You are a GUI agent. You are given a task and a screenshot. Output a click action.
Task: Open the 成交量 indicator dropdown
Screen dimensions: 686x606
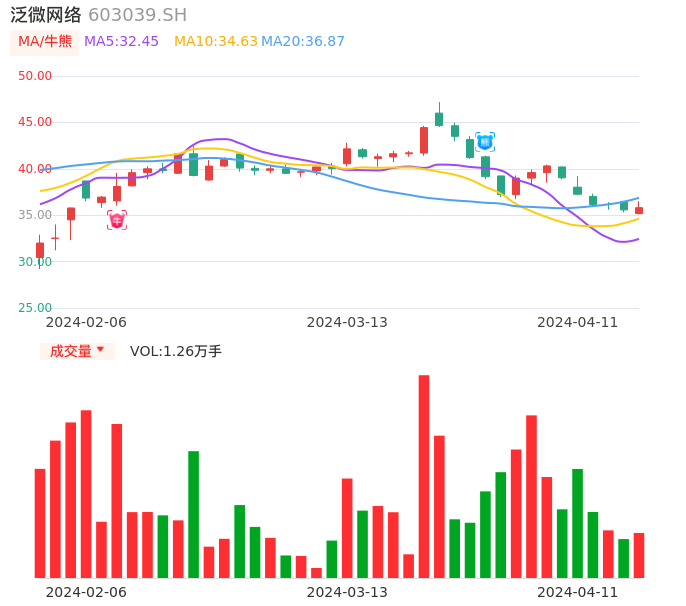click(x=77, y=351)
